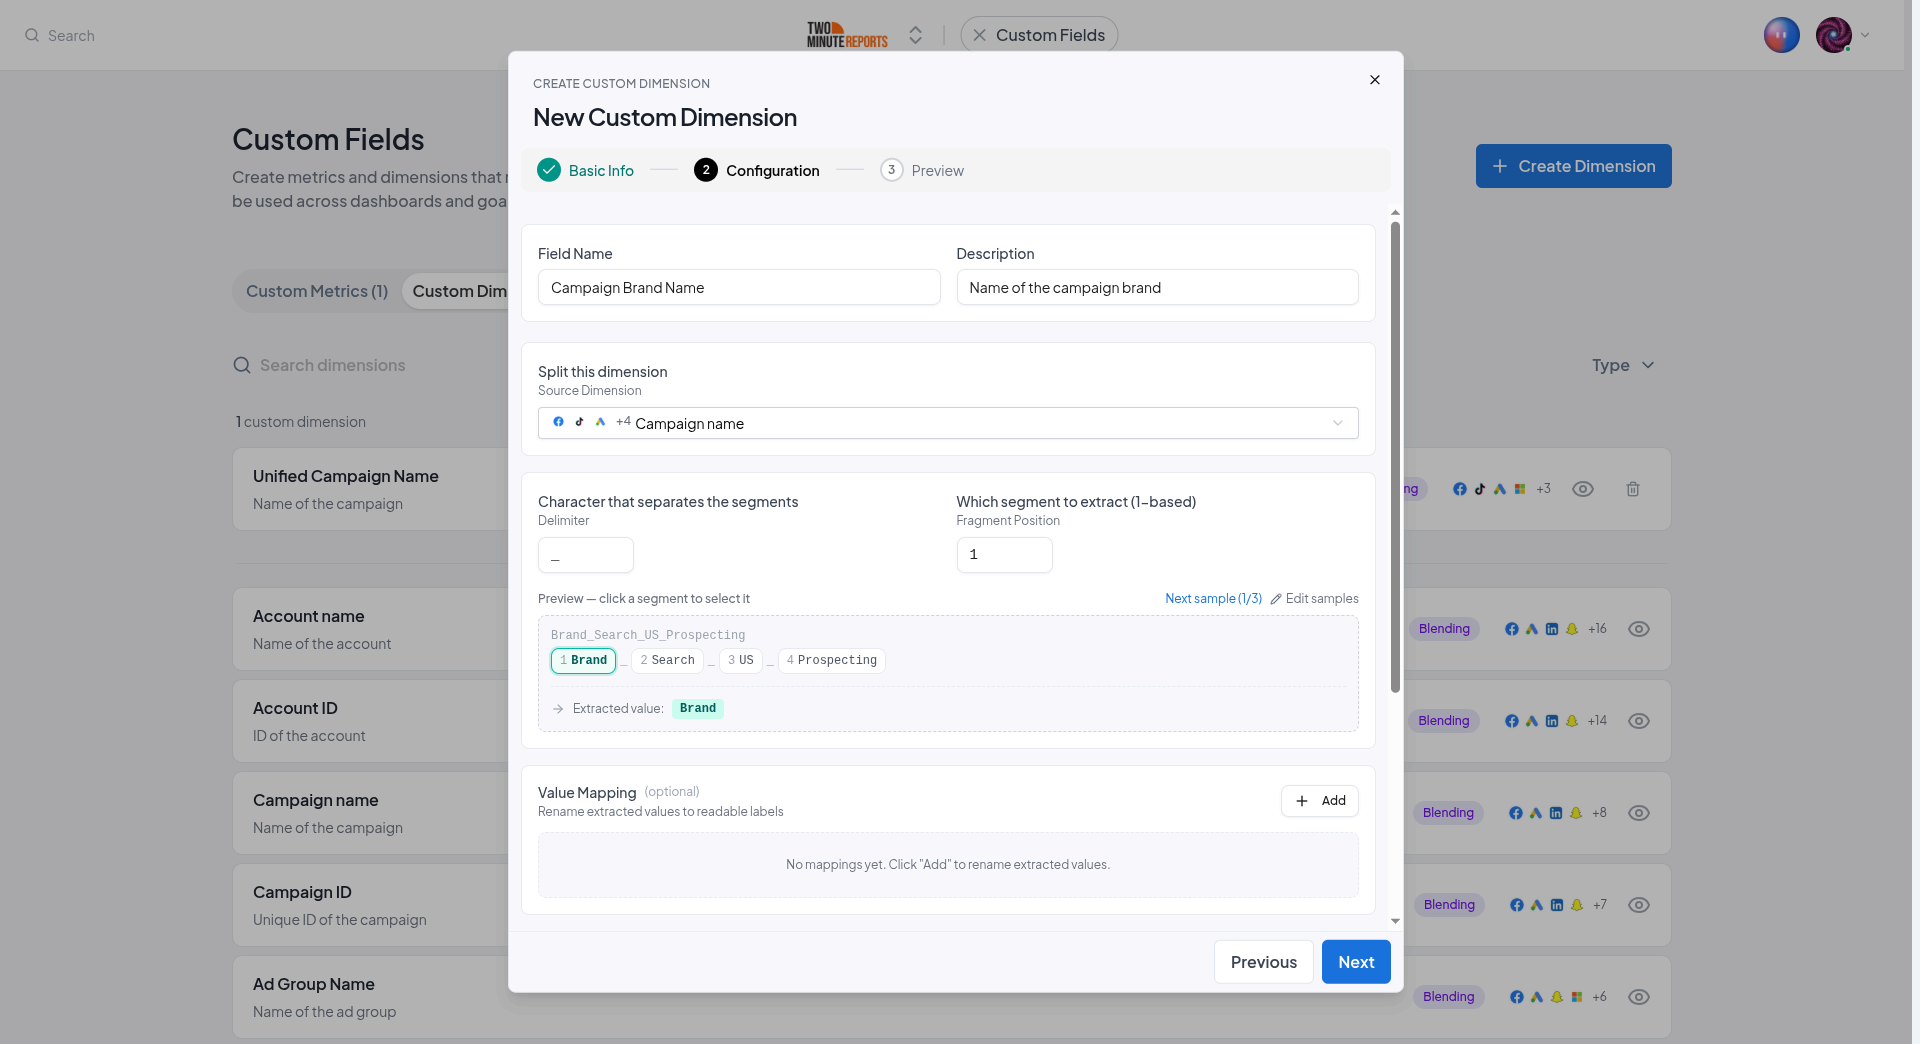Screen dimensions: 1920x1044
Task: Click the dialog vertical scrollbar thumb
Action: (1395, 457)
